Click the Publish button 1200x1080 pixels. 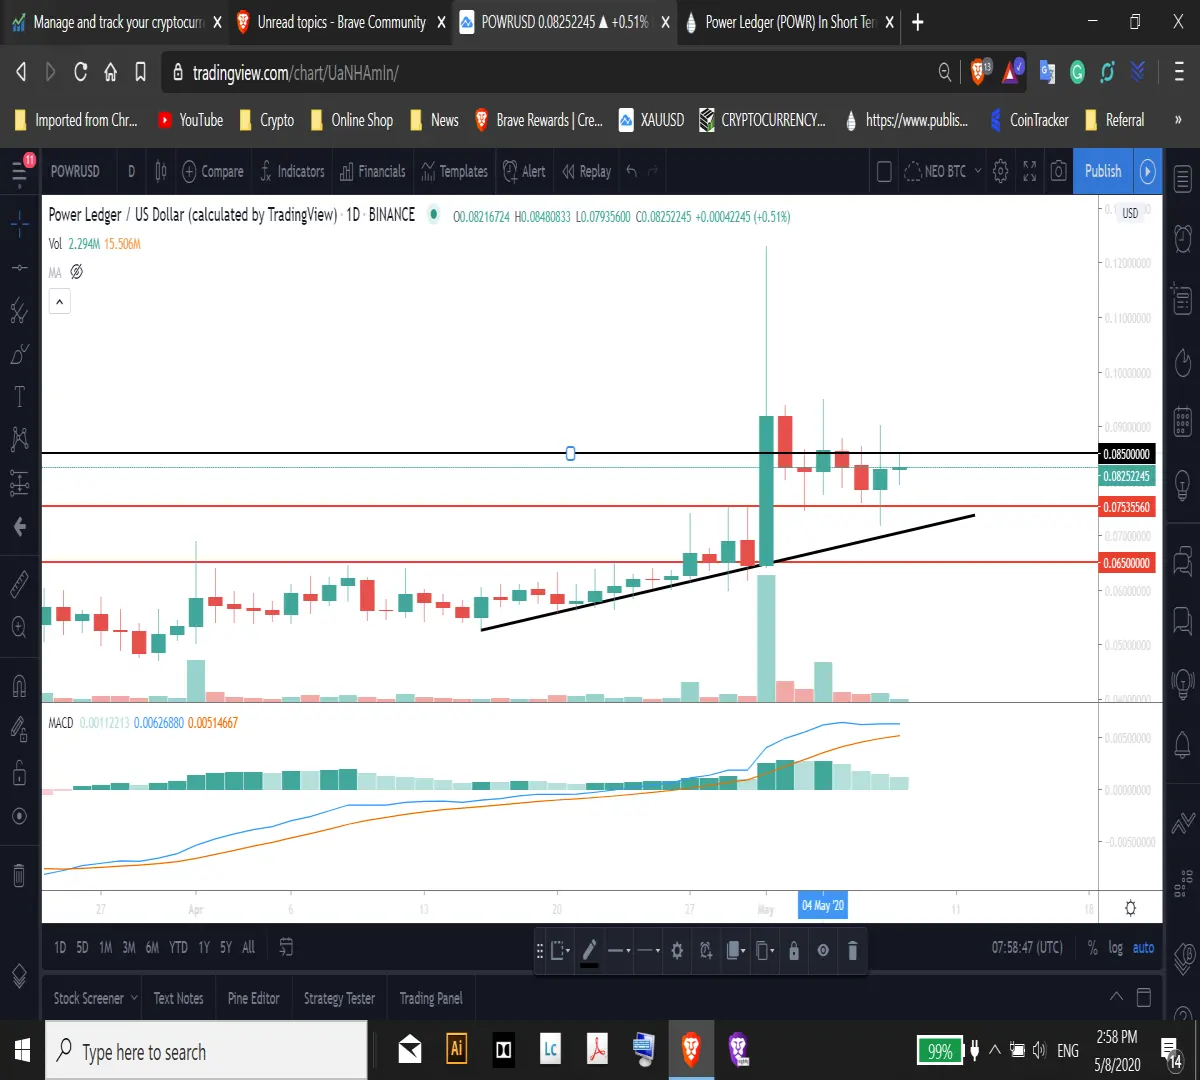[1103, 171]
